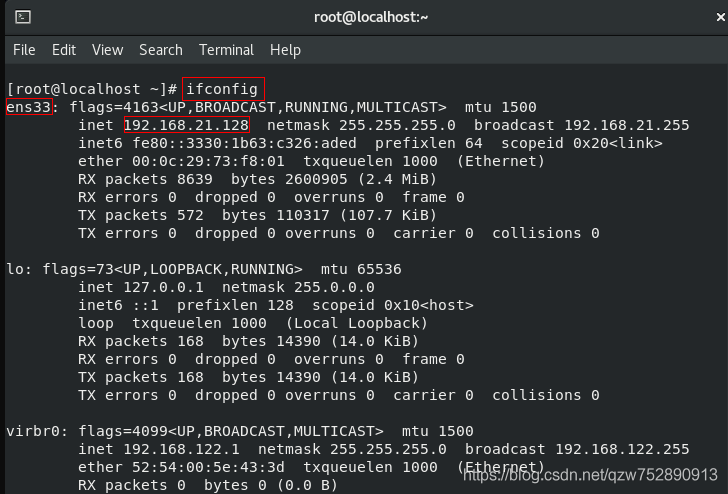Click the virbr0 IP 192.168.122.1
The image size is (728, 494).
[182, 449]
